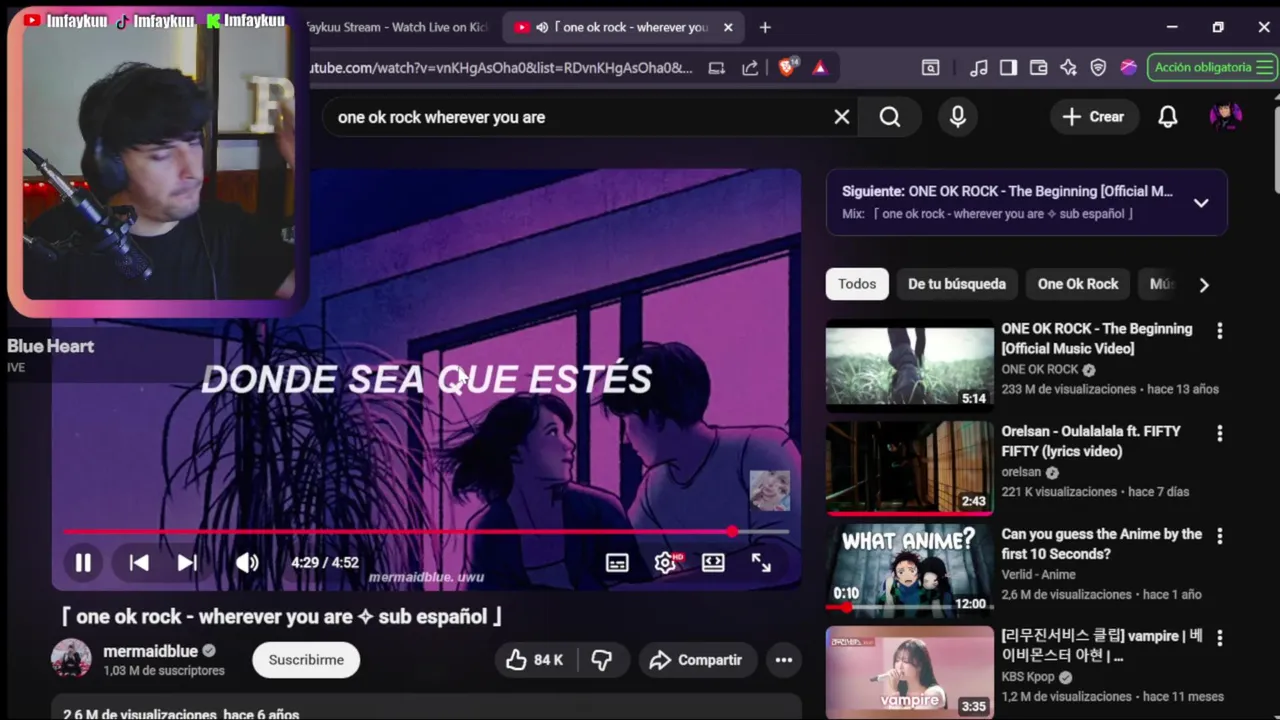
Task: Click the purple profile circle toolbar icon
Action: pyautogui.click(x=1128, y=68)
